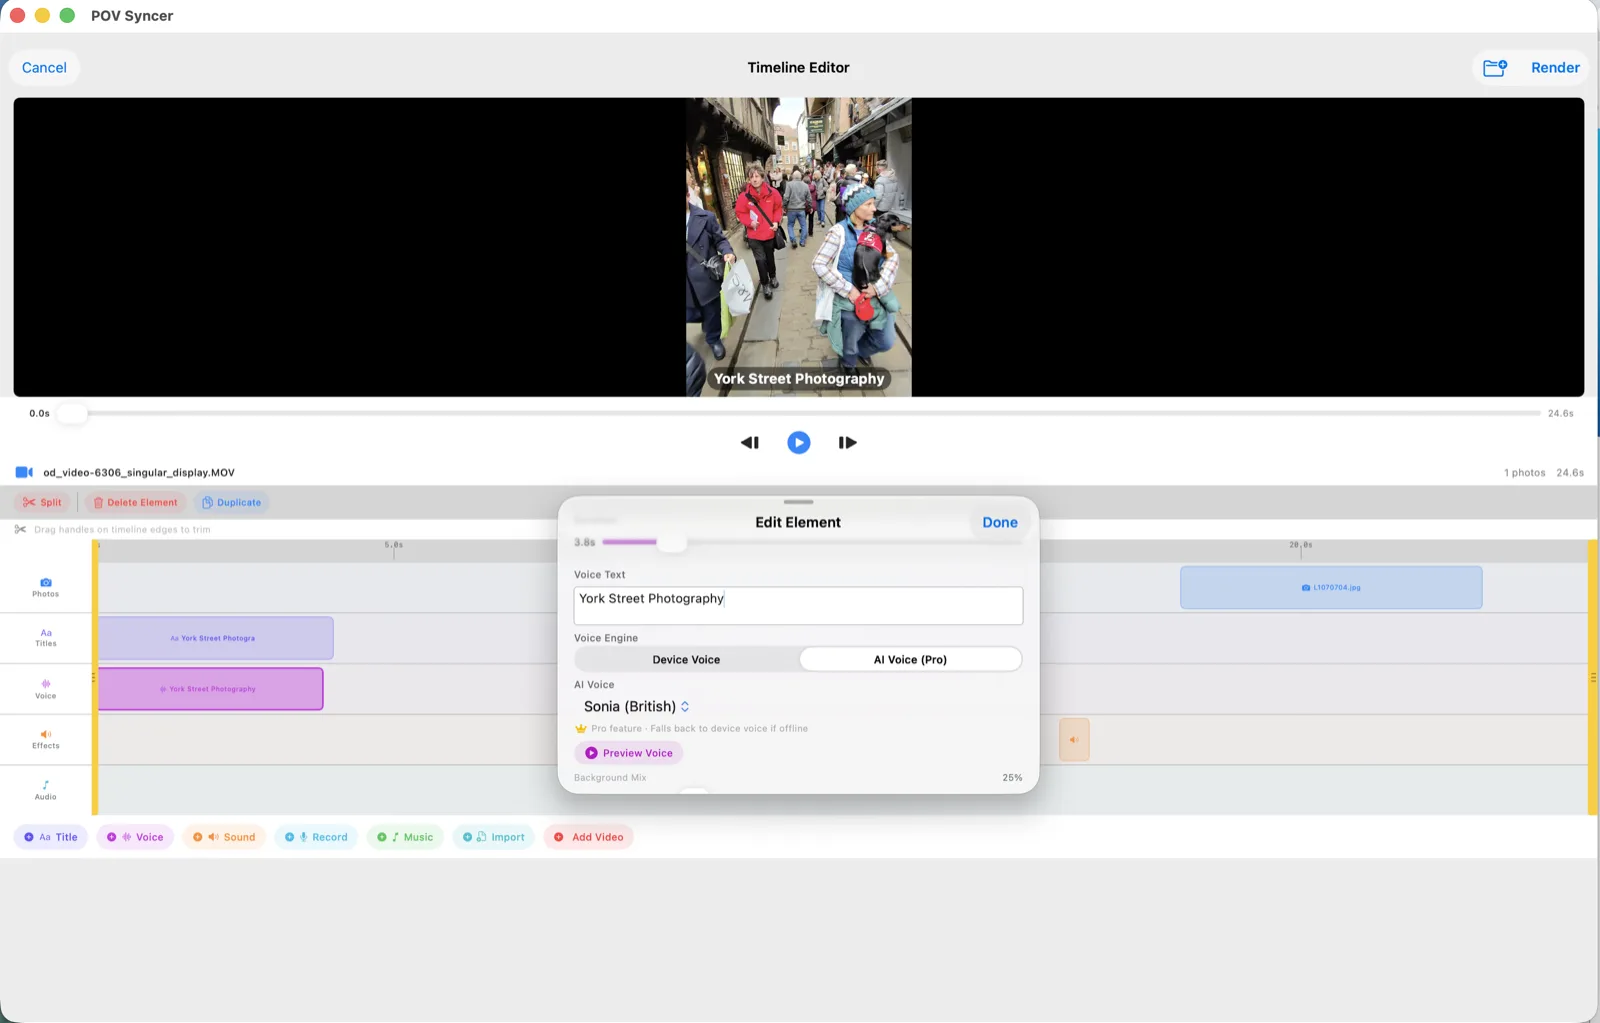Duplicate the selected element
1600x1023 pixels.
231,503
